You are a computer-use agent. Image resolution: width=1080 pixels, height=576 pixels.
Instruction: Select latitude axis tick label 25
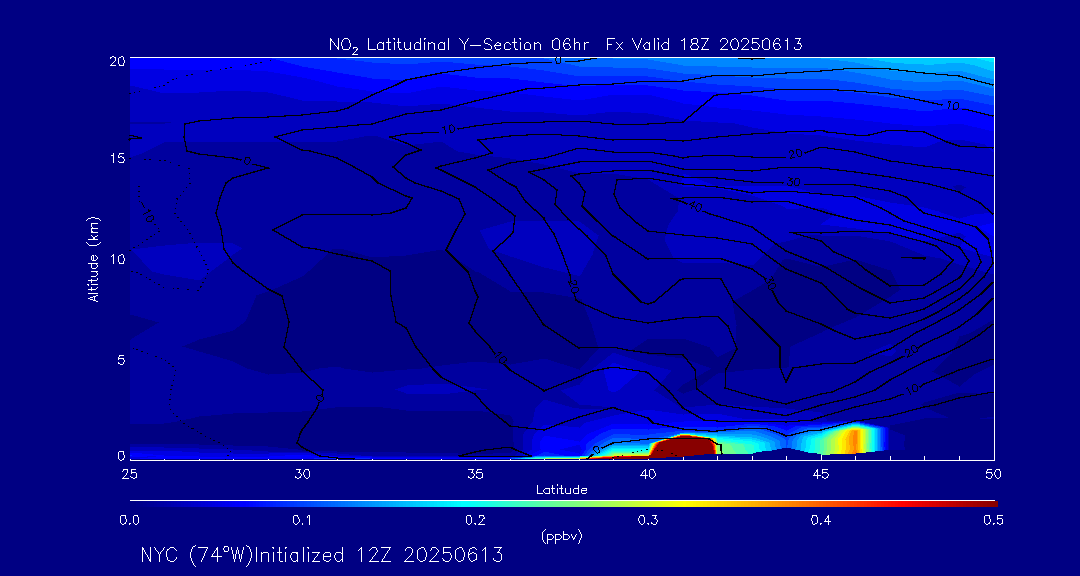(x=129, y=474)
